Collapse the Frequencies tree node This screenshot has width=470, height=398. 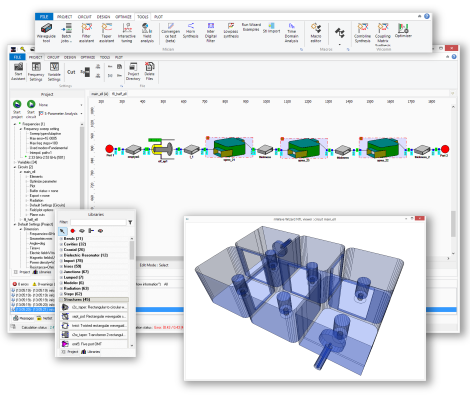(15, 124)
